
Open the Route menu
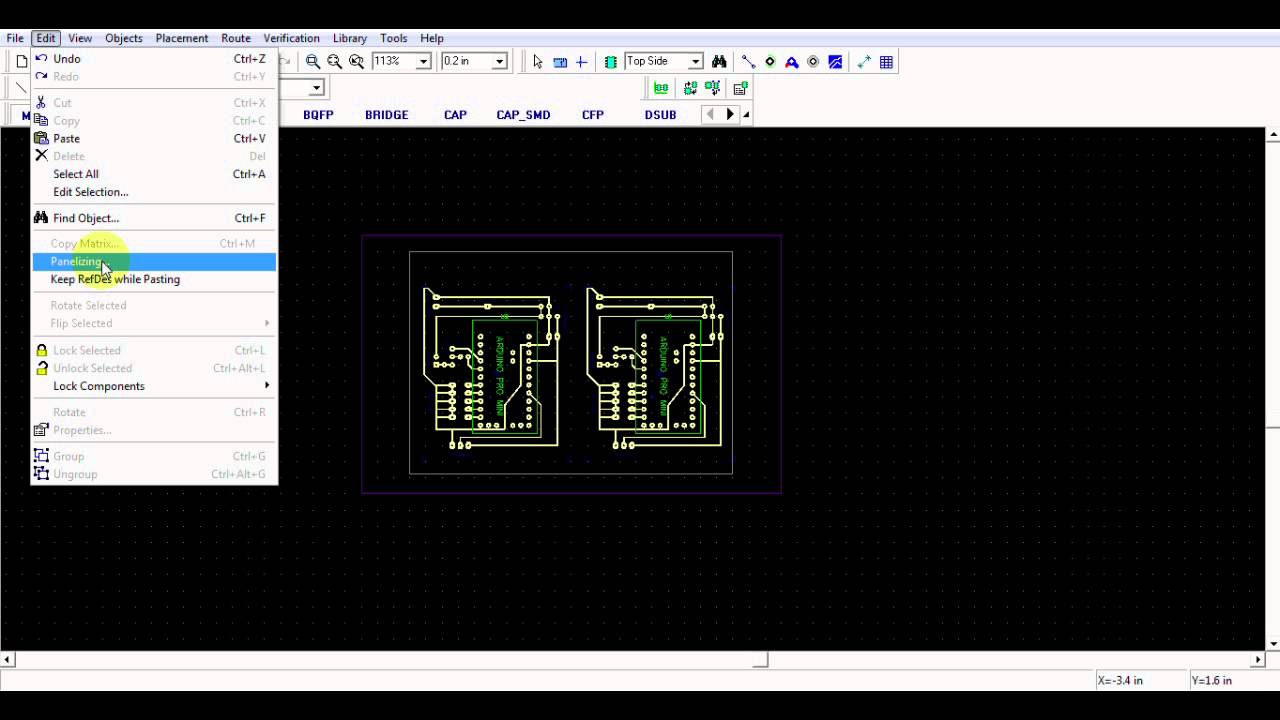pyautogui.click(x=236, y=38)
